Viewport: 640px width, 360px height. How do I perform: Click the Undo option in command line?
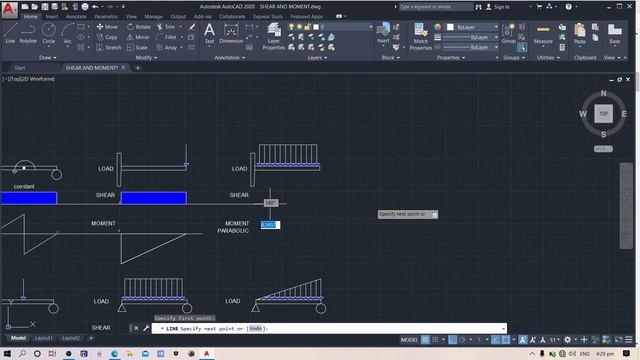(x=256, y=329)
